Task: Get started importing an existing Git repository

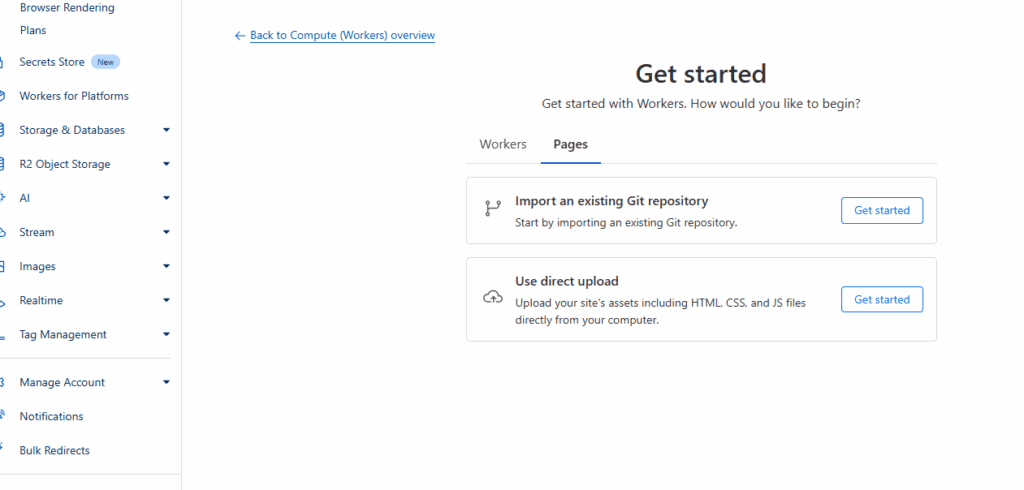Action: pos(882,210)
